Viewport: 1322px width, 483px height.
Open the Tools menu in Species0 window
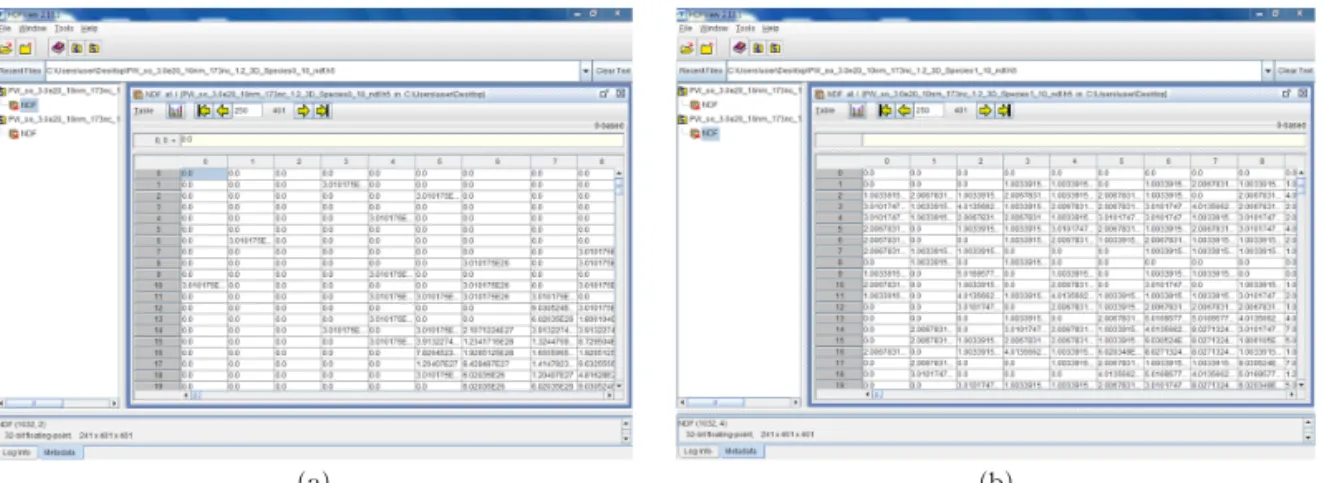click(65, 30)
